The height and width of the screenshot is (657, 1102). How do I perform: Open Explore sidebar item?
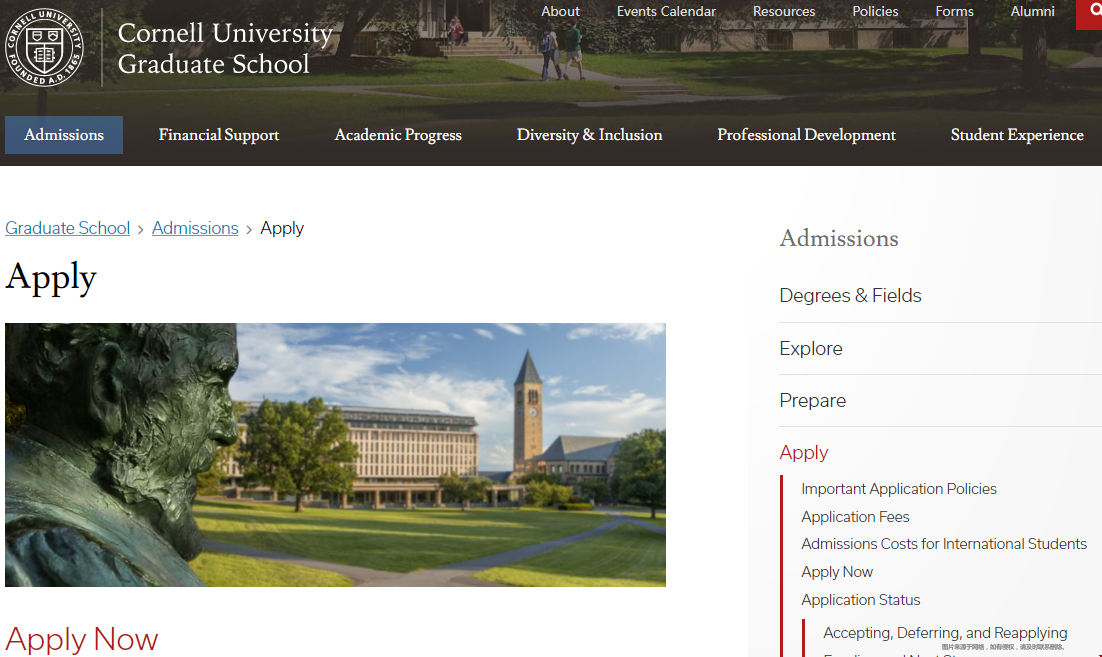coord(811,349)
